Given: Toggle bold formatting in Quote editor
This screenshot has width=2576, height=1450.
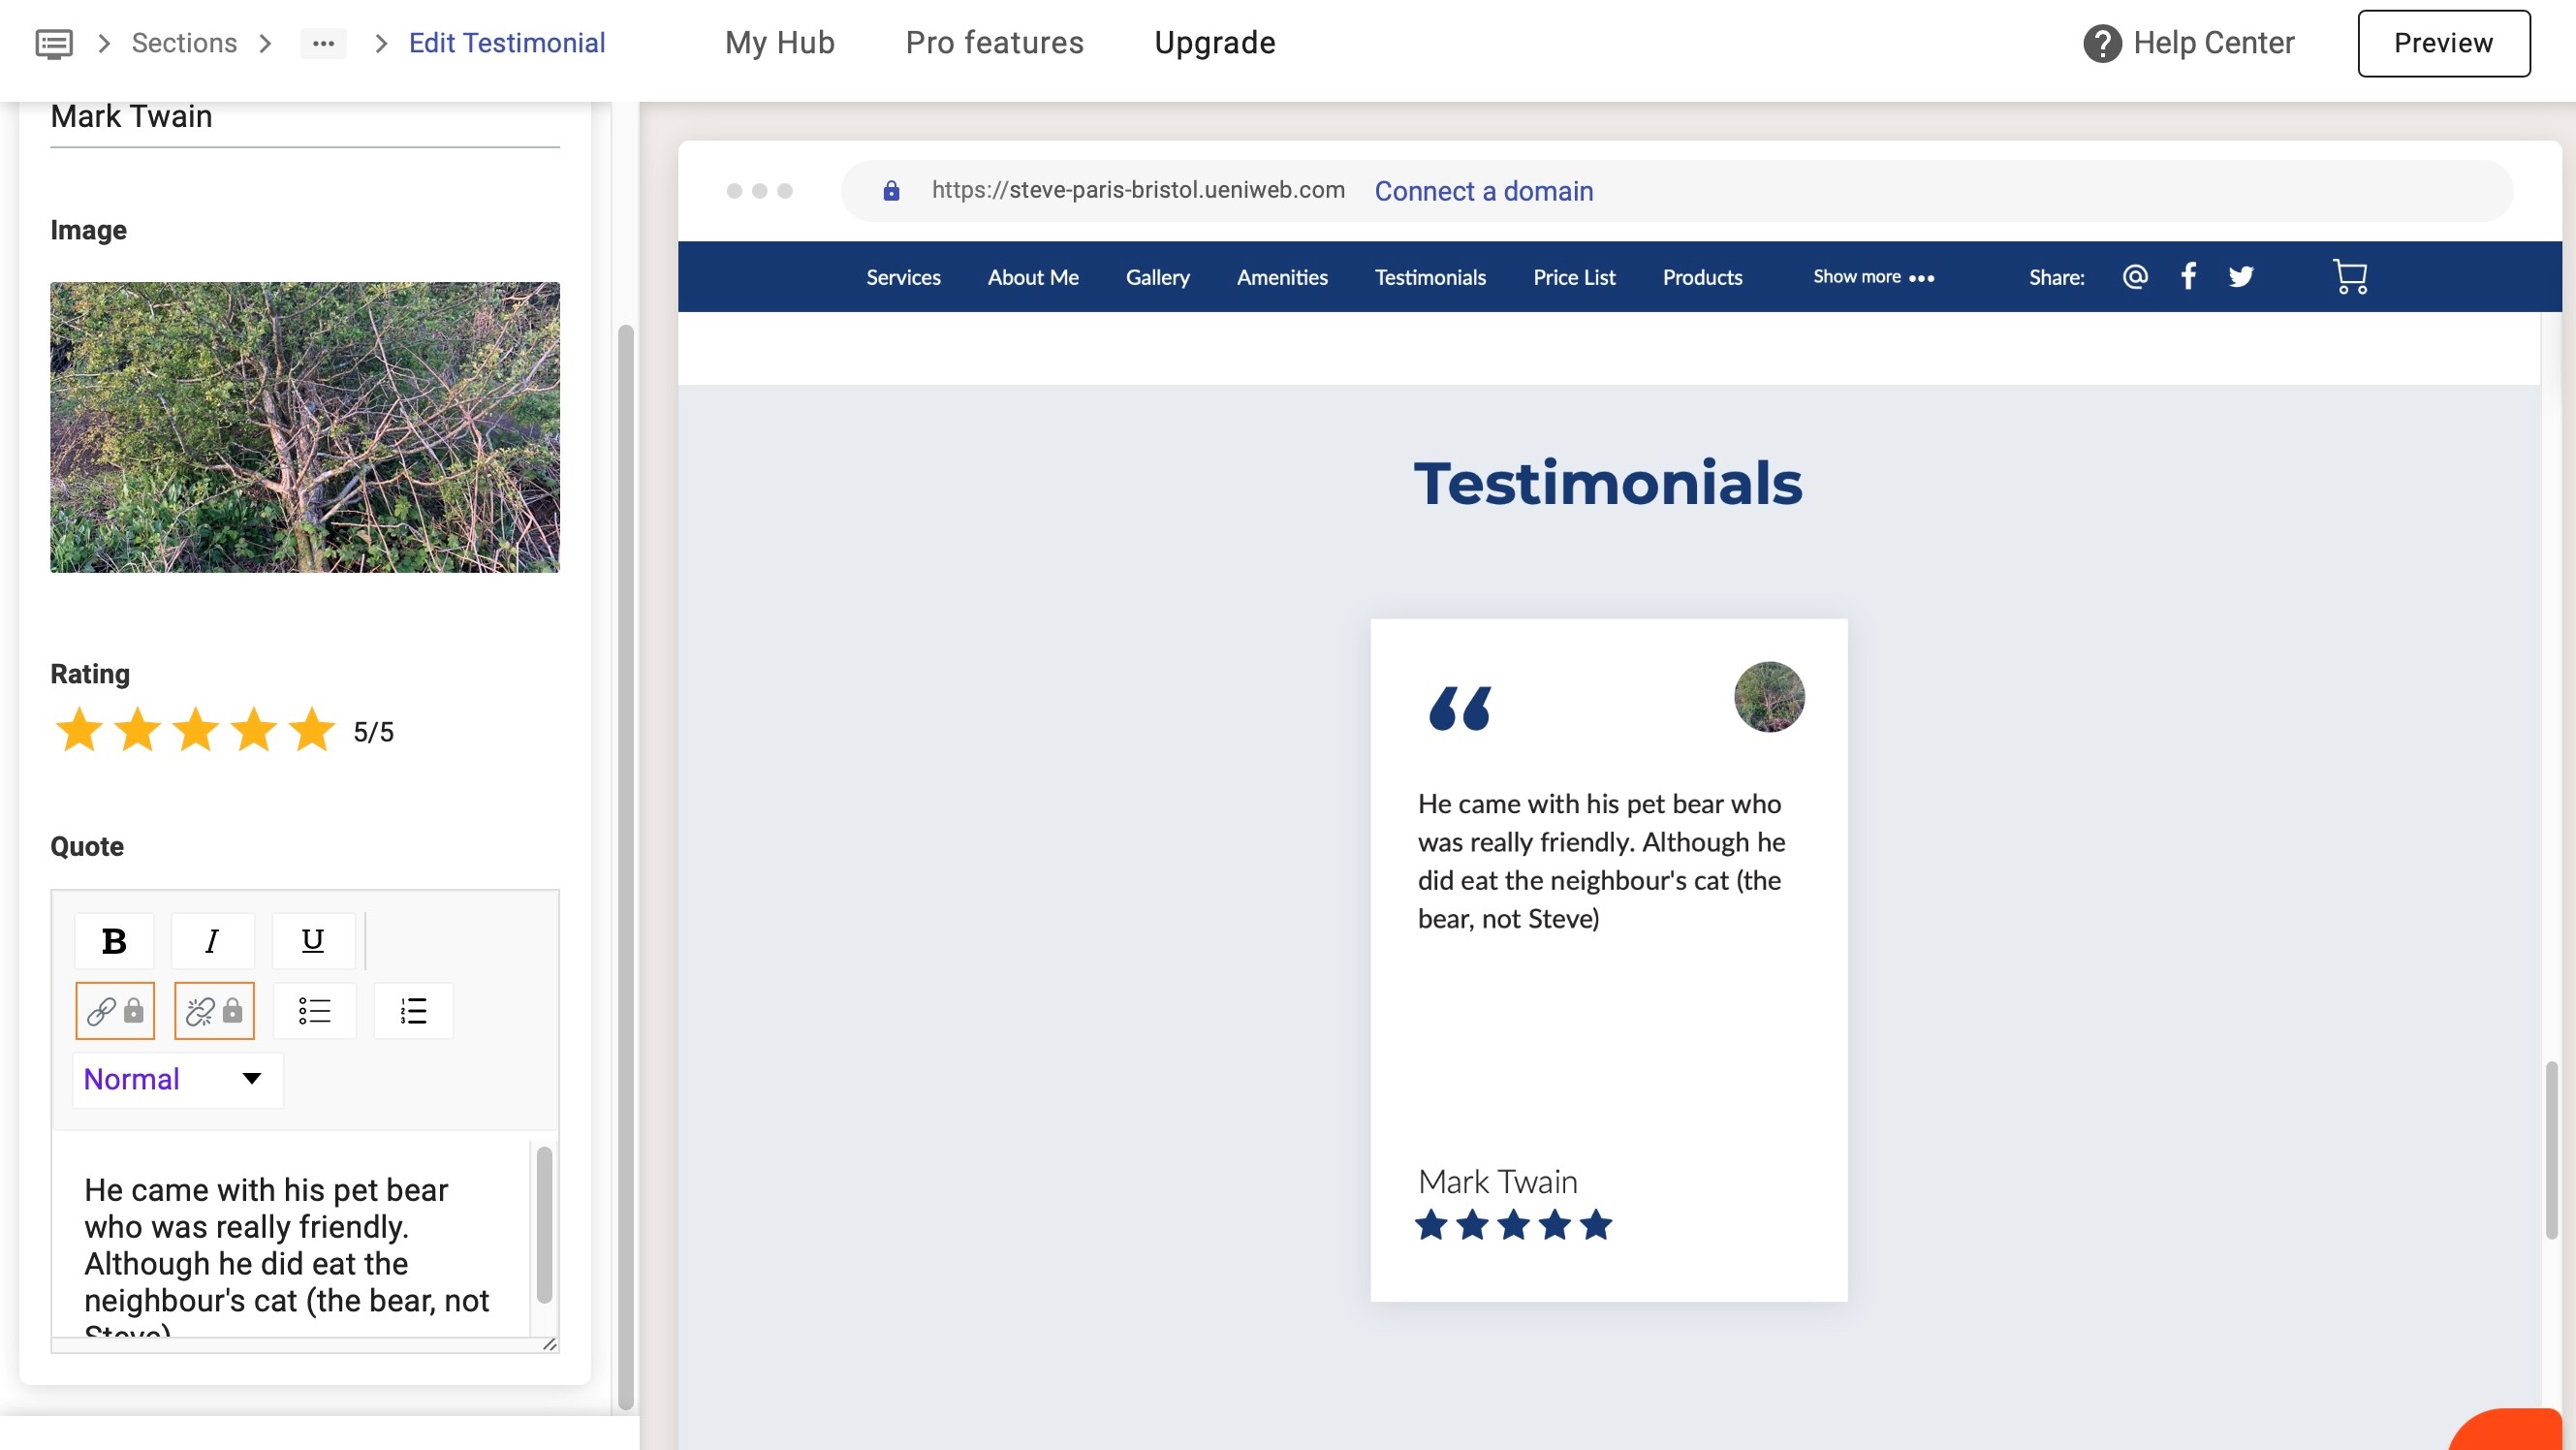Looking at the screenshot, I should click(114, 940).
